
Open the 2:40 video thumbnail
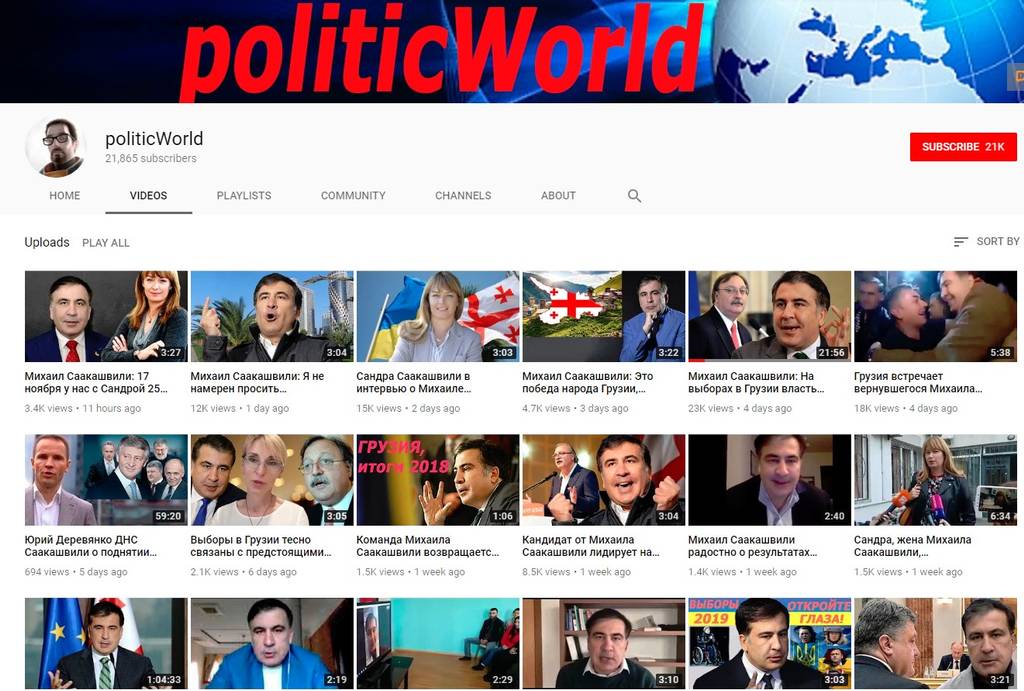(769, 480)
